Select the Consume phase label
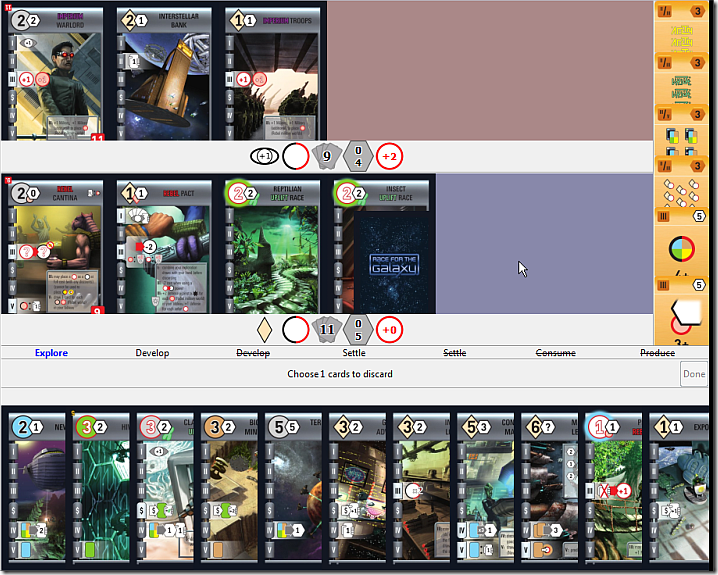 [555, 353]
